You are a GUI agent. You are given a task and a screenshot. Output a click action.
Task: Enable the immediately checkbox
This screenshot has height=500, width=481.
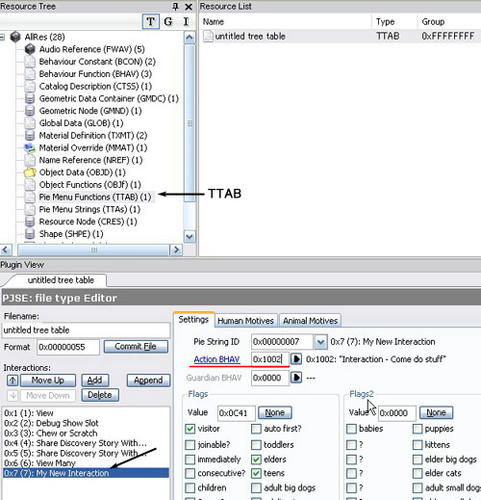coord(190,459)
